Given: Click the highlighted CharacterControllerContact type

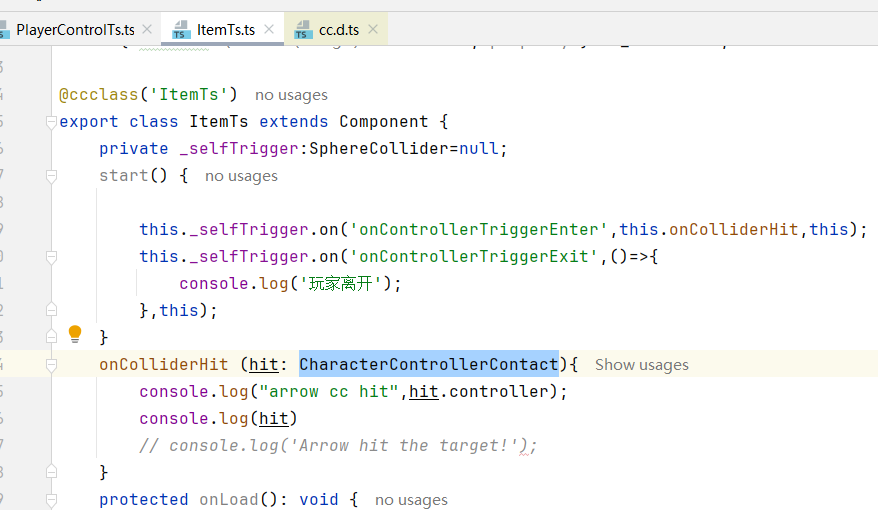Looking at the screenshot, I should click(428, 364).
